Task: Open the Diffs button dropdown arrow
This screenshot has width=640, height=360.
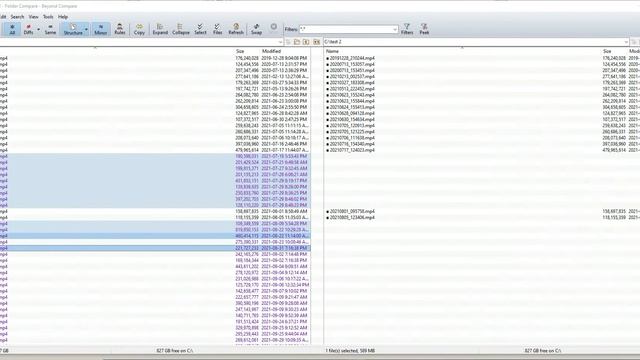Action: 38,29
